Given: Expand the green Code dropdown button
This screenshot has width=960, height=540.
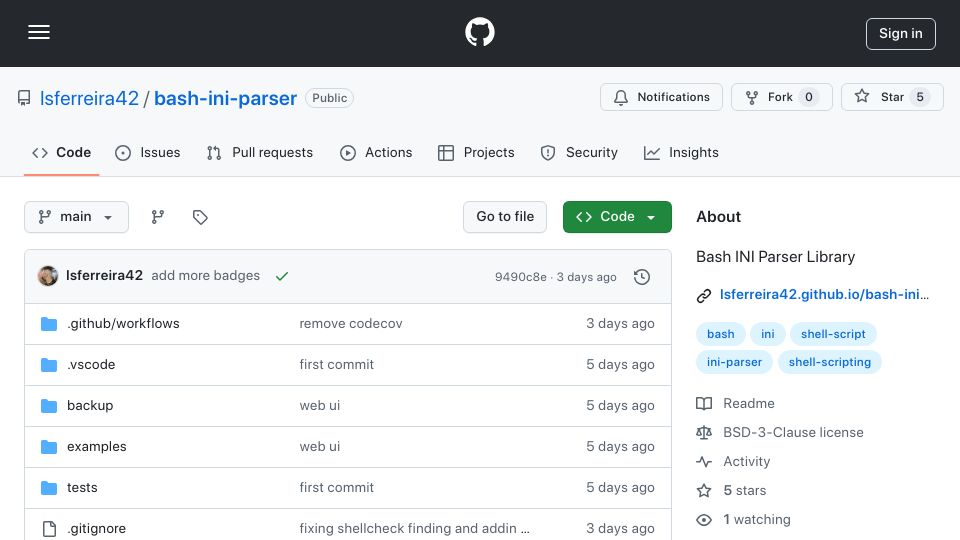Looking at the screenshot, I should tap(617, 217).
